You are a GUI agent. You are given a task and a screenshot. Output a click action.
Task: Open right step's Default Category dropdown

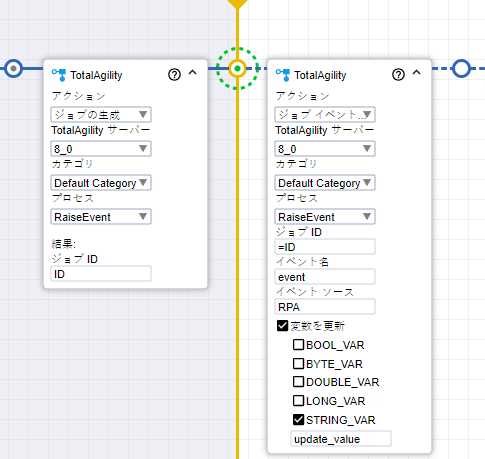[x=325, y=183]
